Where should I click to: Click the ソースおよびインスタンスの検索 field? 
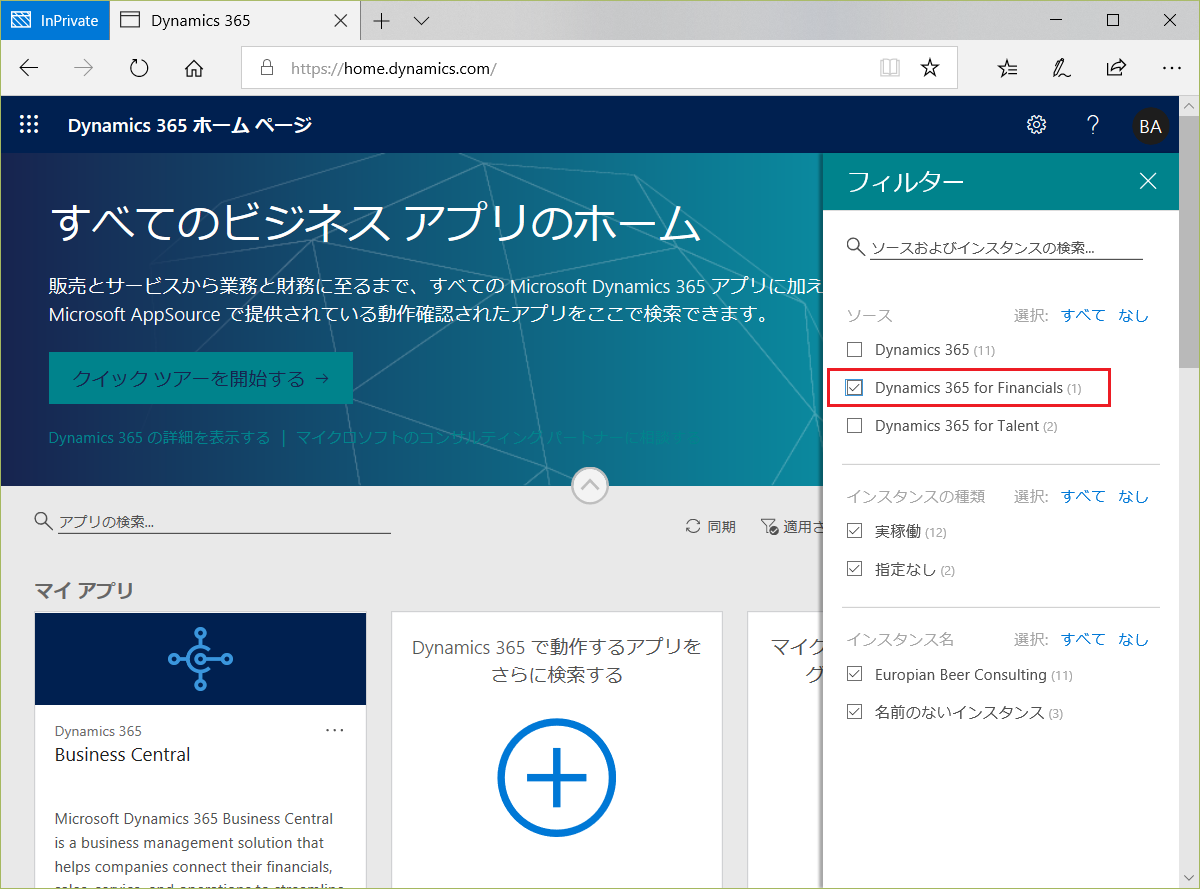(1006, 247)
